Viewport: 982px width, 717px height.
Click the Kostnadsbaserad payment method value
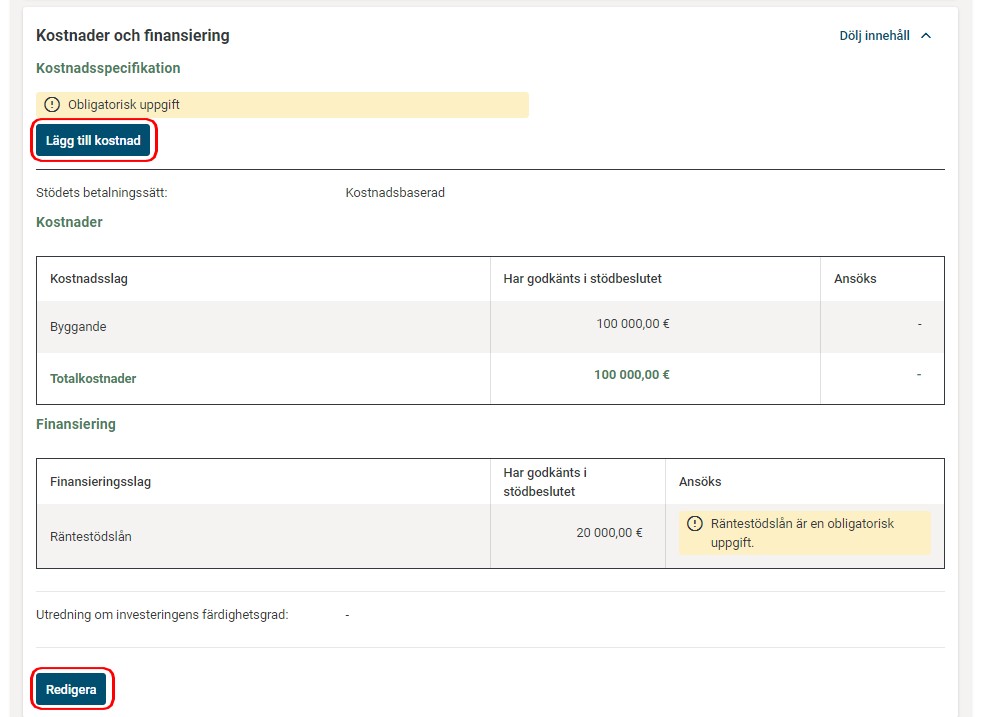coord(395,193)
